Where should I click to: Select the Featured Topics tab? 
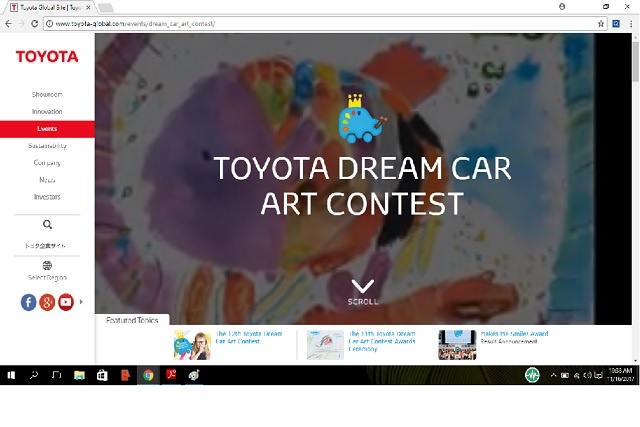[132, 320]
